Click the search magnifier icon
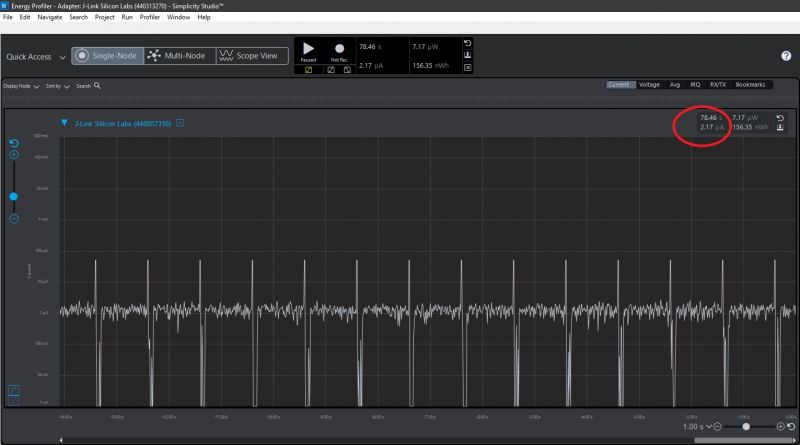The width and height of the screenshot is (800, 445). (x=97, y=86)
